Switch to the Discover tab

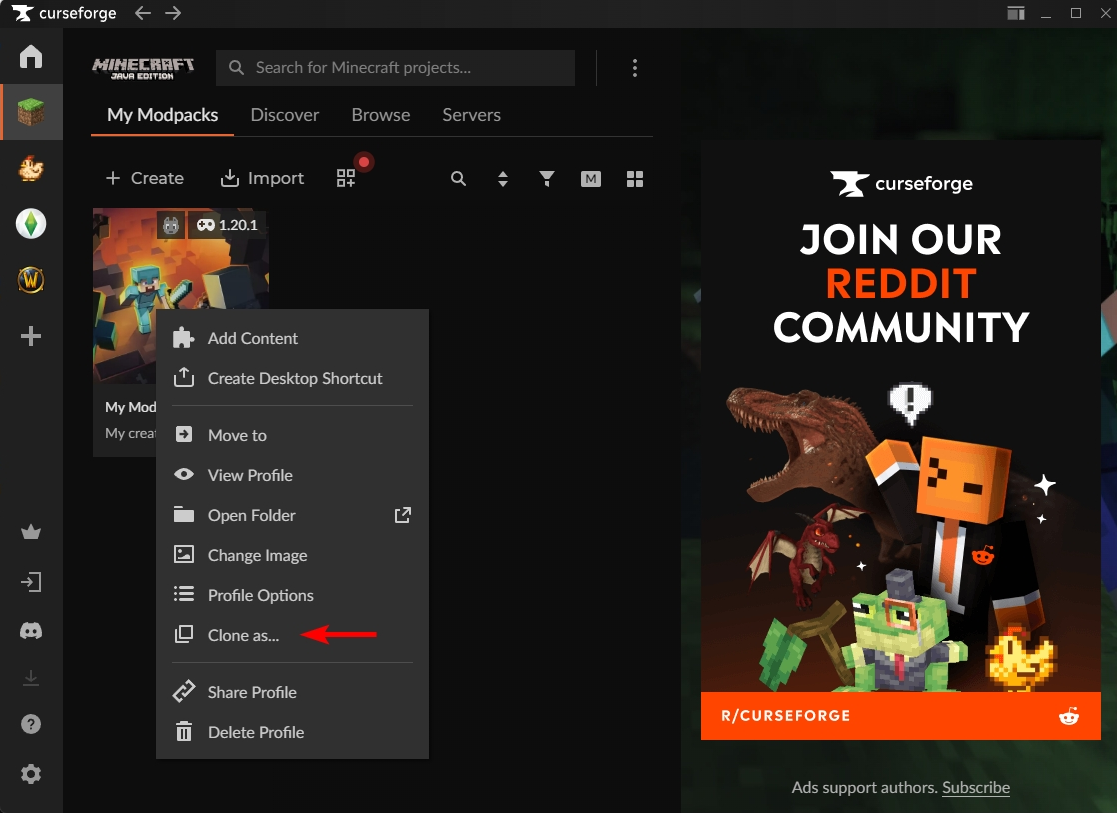click(285, 115)
